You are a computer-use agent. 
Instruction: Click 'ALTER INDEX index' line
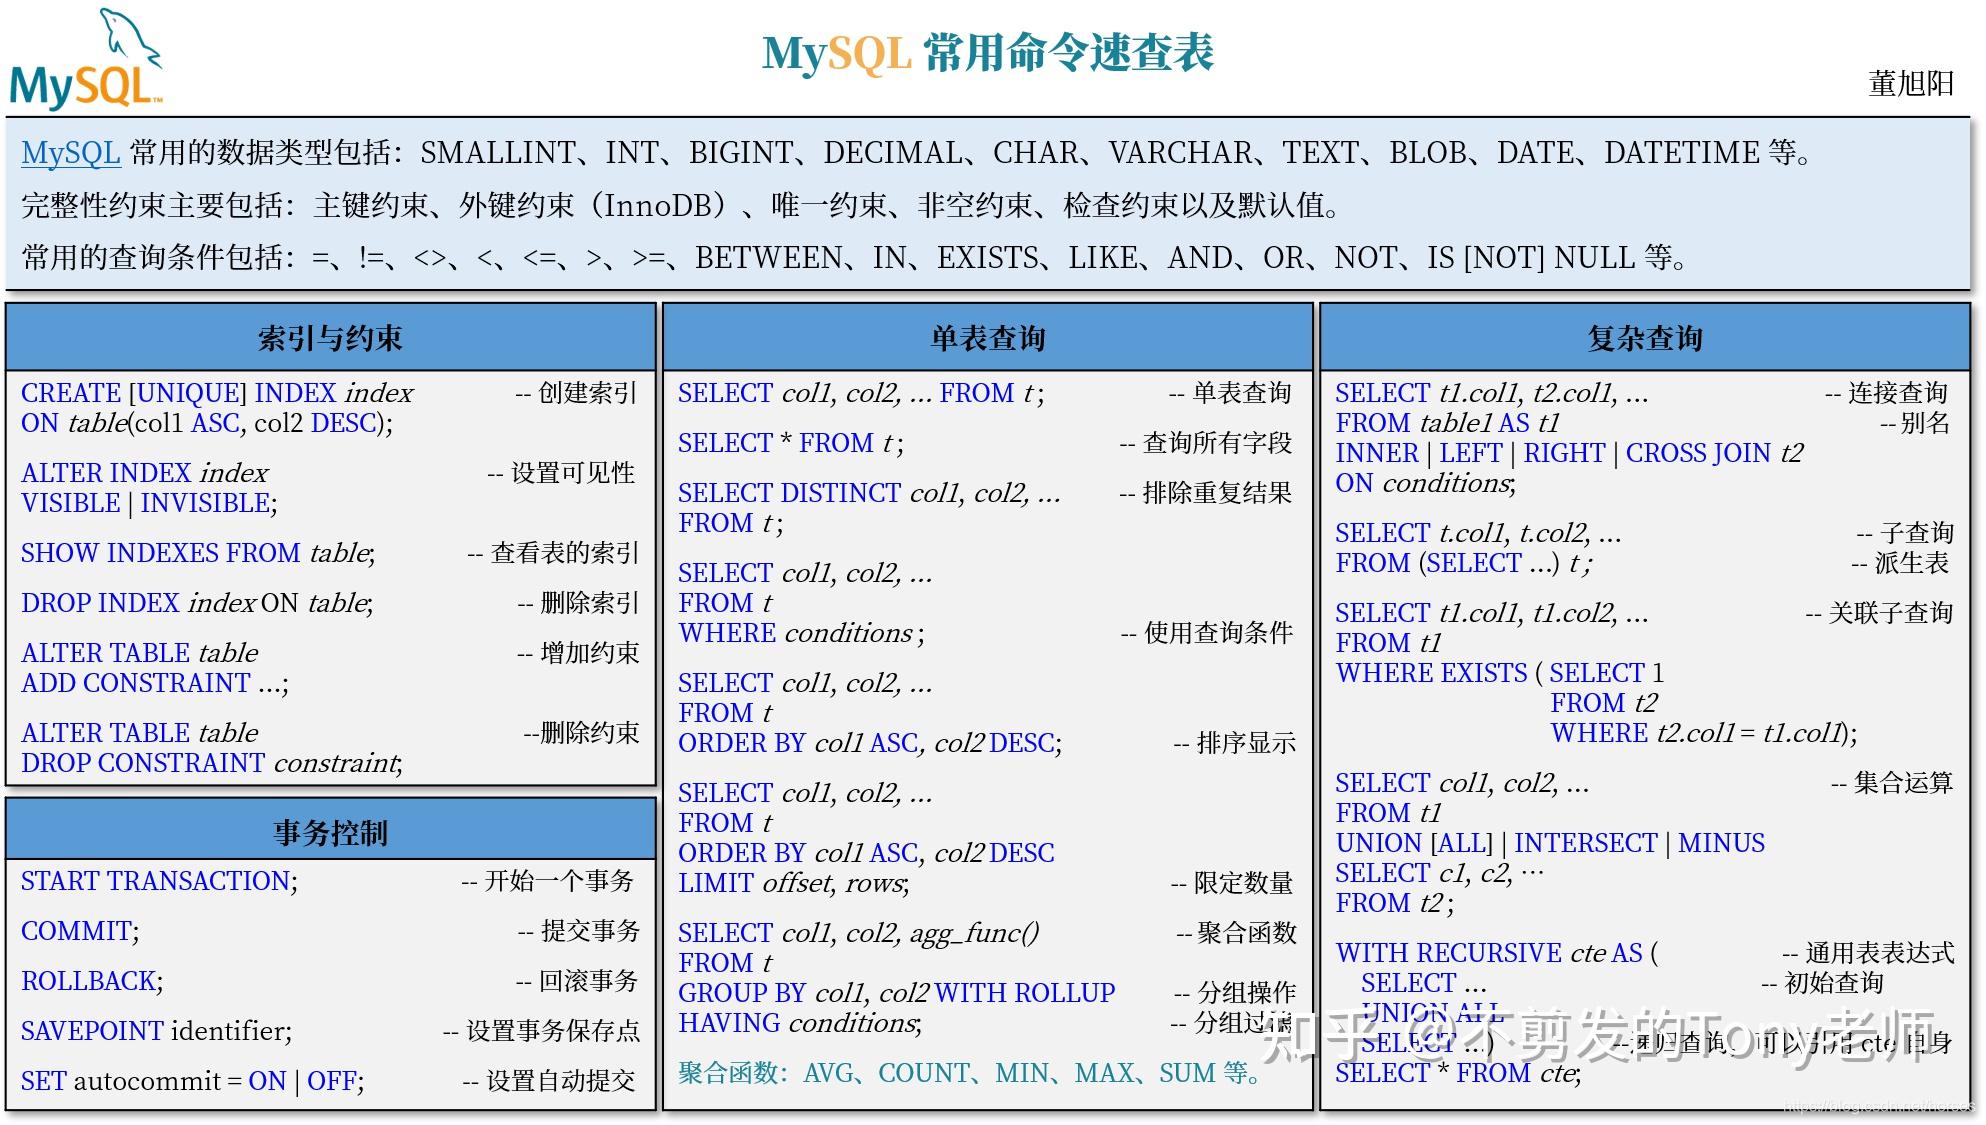point(145,473)
